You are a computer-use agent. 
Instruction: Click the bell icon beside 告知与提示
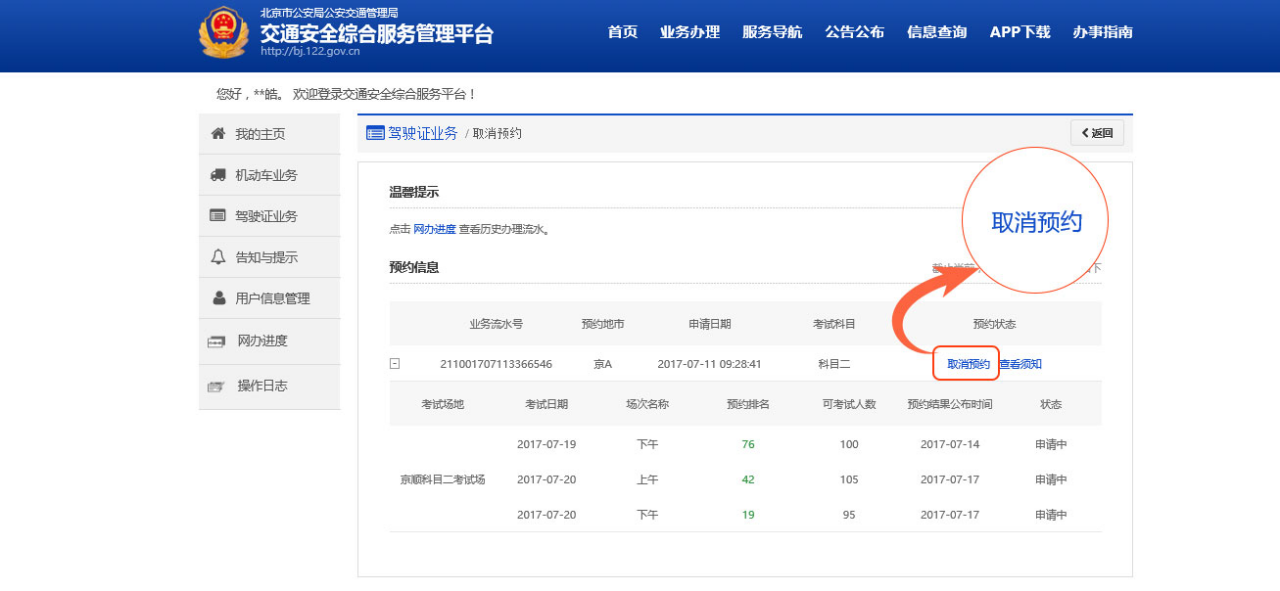(x=218, y=257)
